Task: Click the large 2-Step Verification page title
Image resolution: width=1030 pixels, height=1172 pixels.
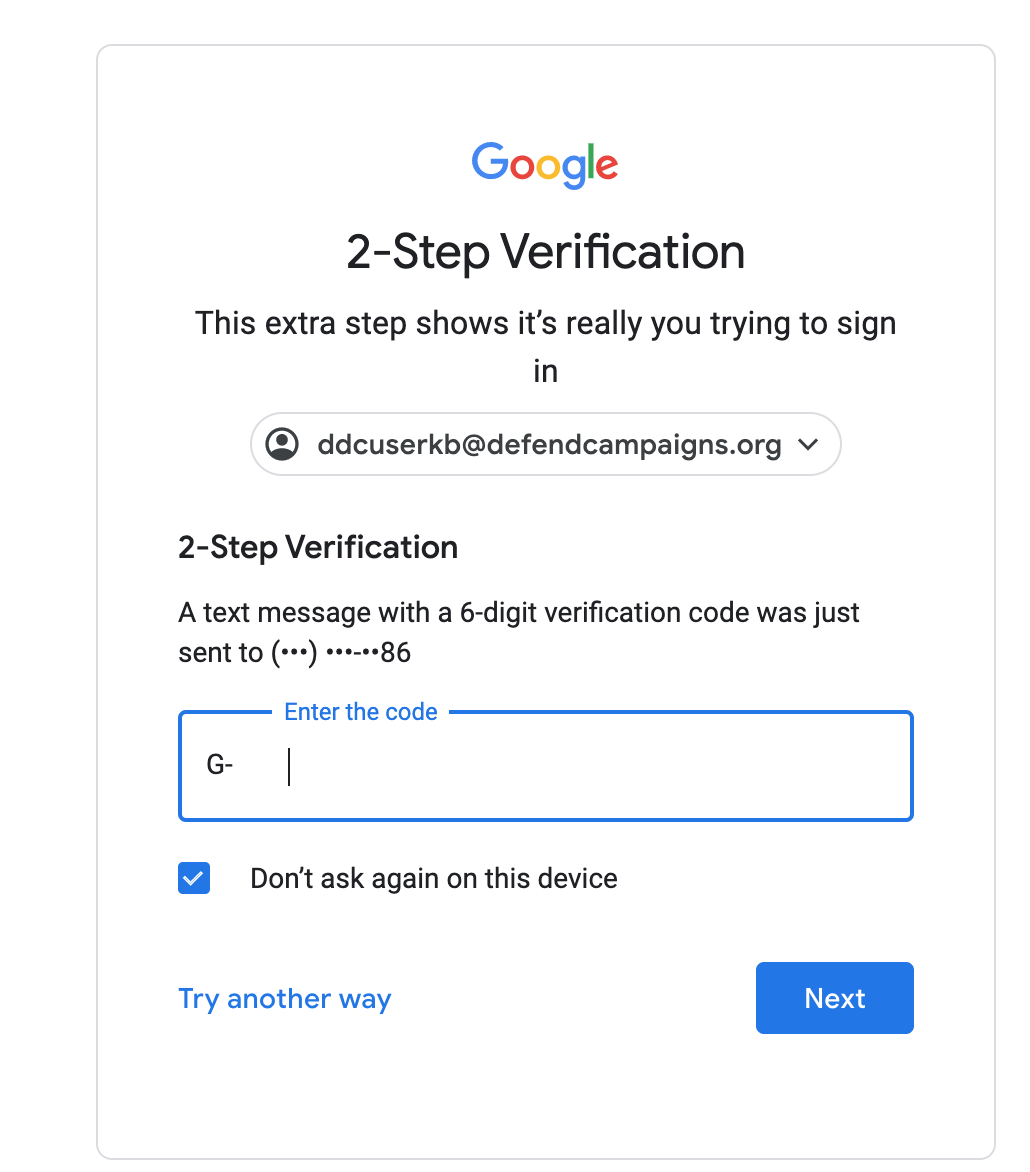Action: pos(546,252)
